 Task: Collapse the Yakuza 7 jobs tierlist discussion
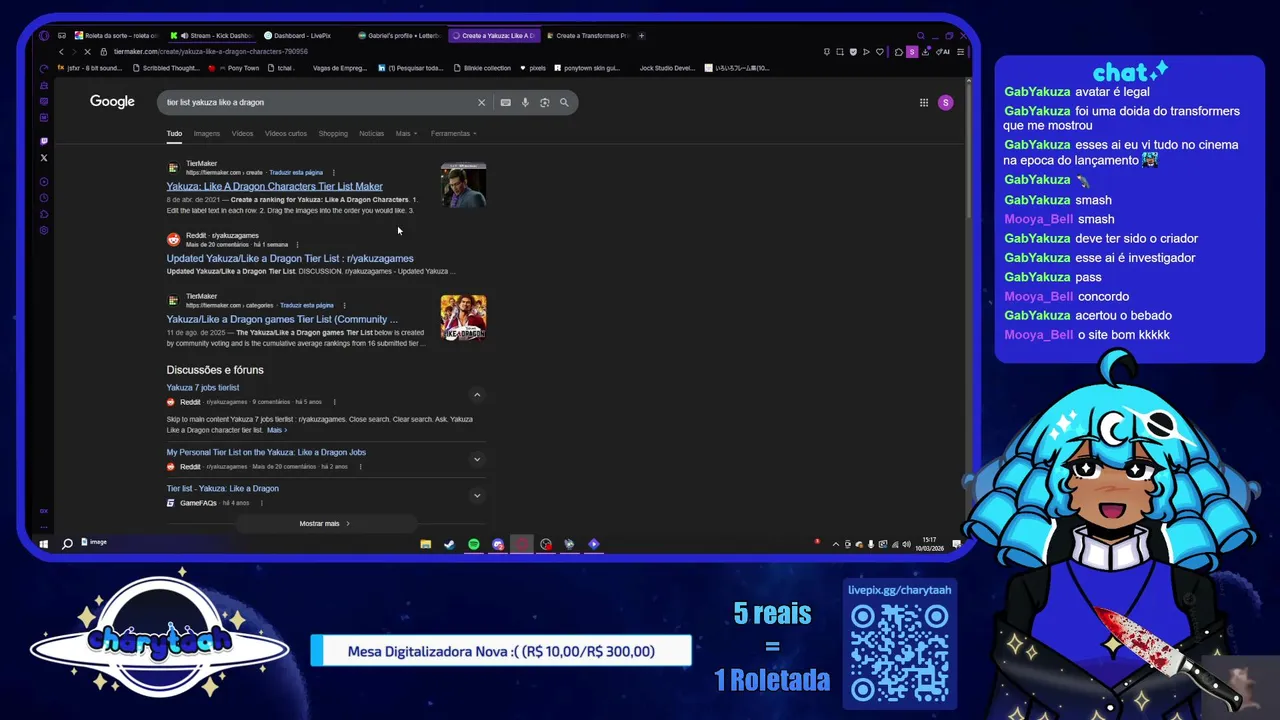[477, 395]
